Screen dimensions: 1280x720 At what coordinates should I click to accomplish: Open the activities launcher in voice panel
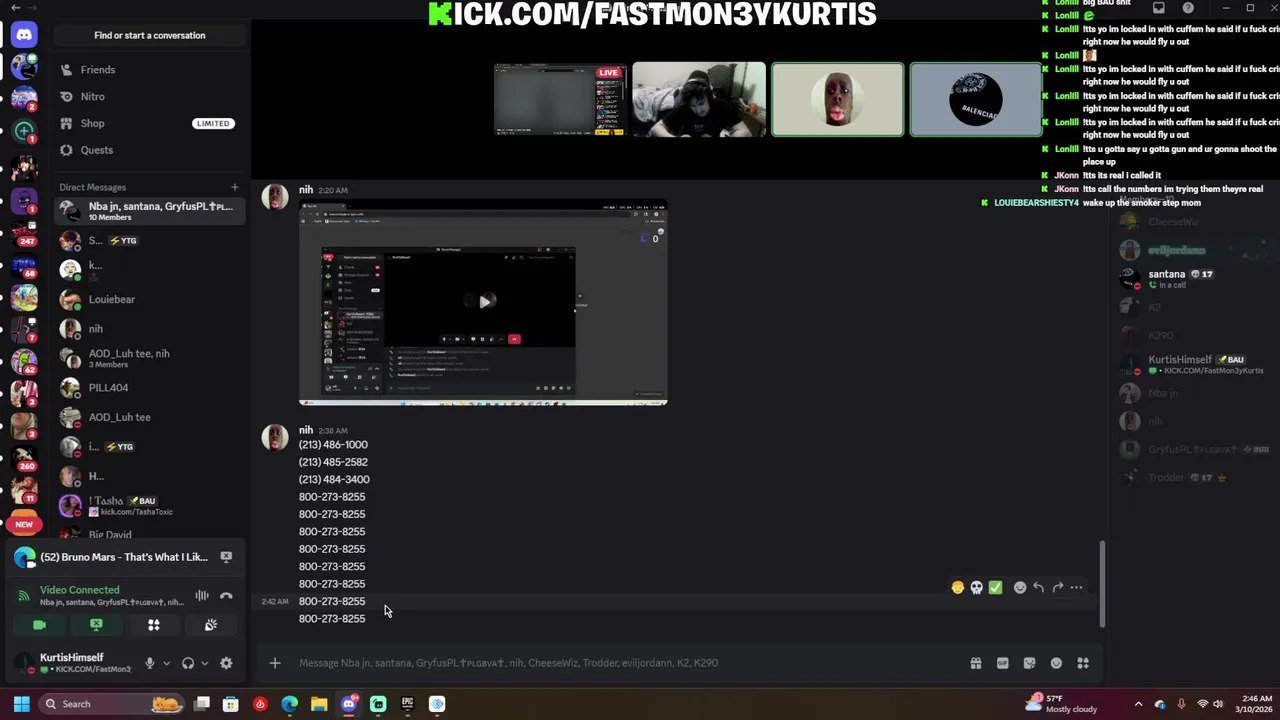(154, 625)
